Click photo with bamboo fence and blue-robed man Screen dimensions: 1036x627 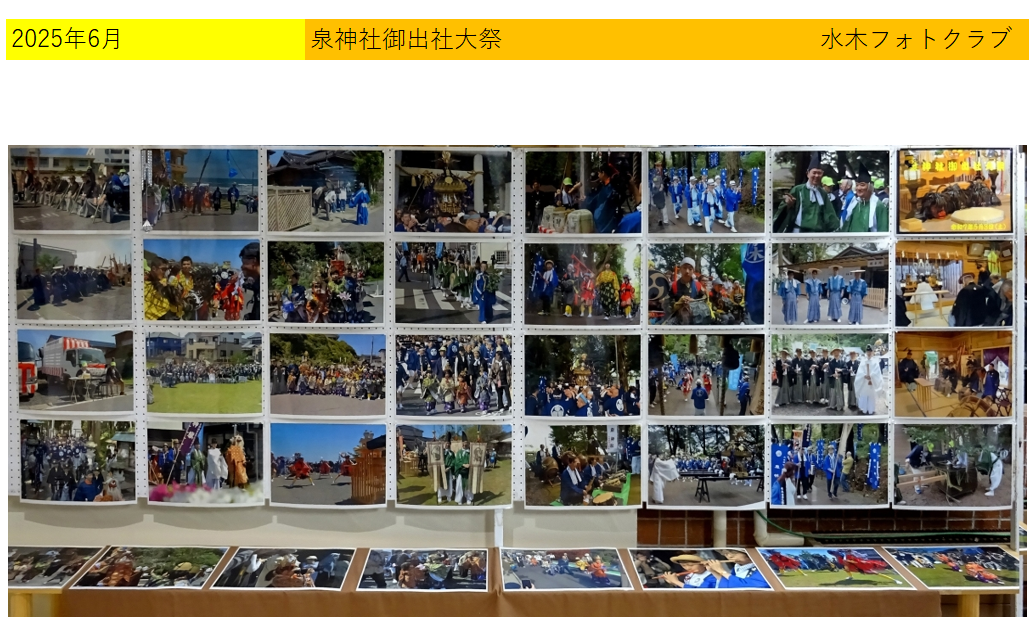[x=325, y=189]
